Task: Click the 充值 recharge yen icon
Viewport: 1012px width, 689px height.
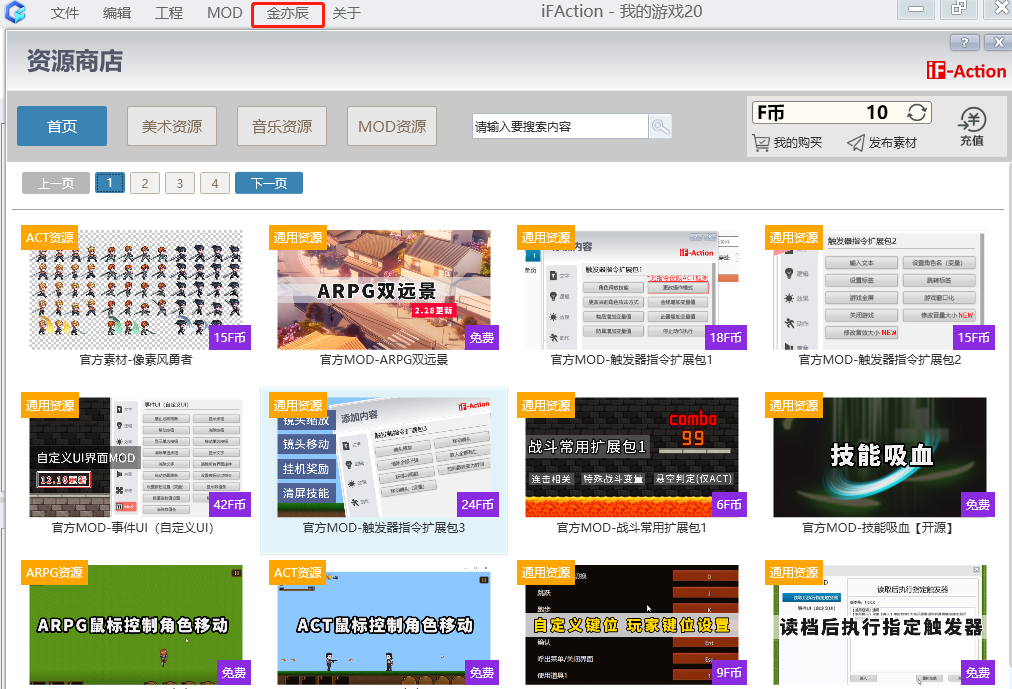Action: click(x=972, y=126)
